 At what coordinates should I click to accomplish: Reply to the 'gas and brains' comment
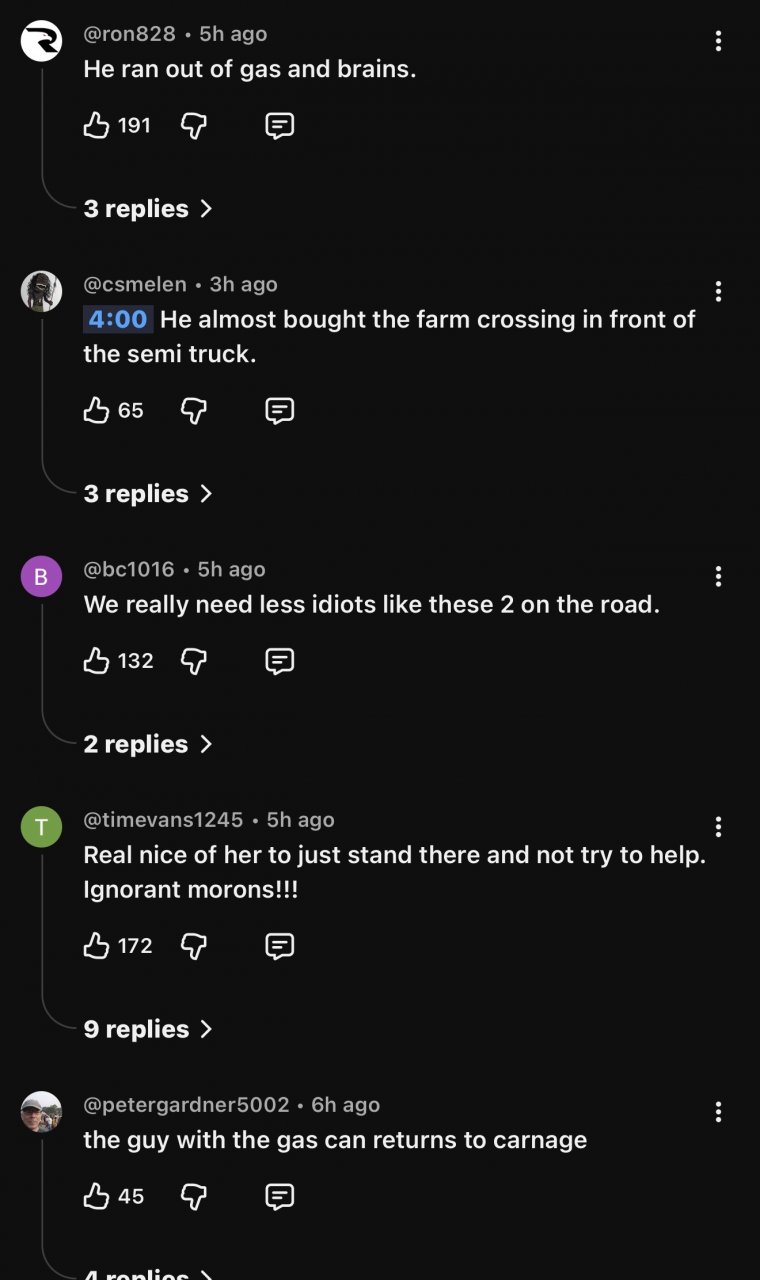pyautogui.click(x=279, y=125)
